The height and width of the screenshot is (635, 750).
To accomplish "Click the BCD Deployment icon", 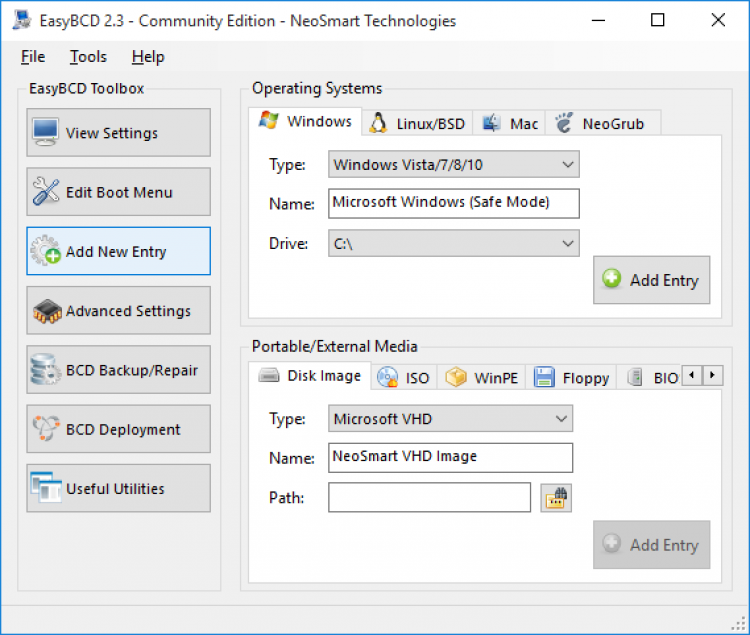I will click(45, 429).
